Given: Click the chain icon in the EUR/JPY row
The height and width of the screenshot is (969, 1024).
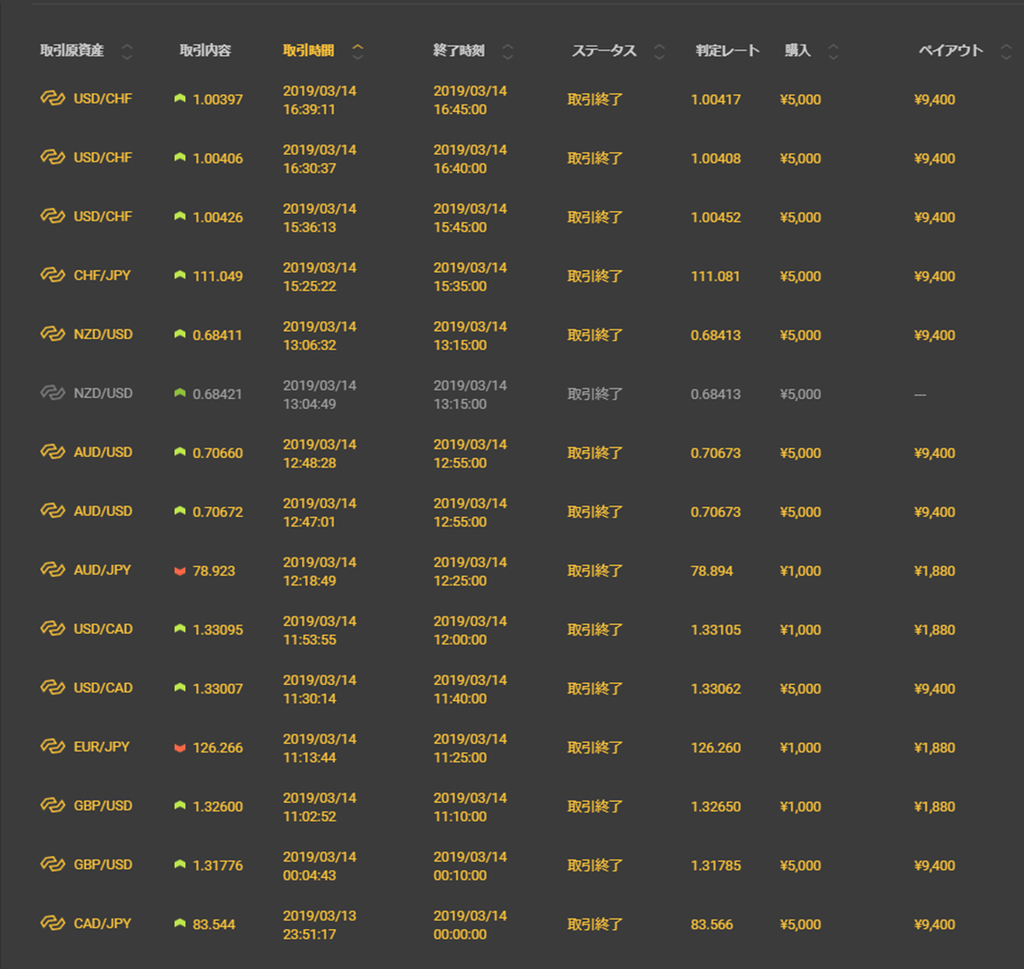Looking at the screenshot, I should [x=52, y=746].
